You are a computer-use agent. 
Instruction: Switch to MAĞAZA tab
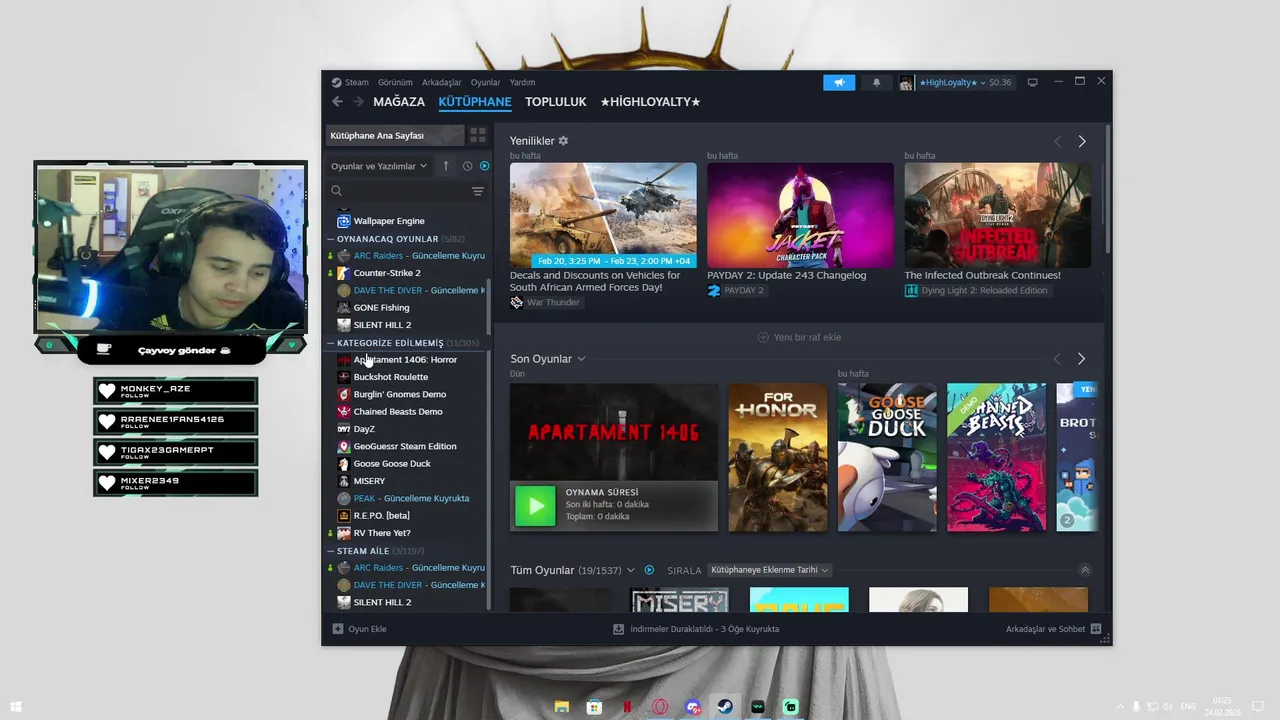pyautogui.click(x=399, y=102)
